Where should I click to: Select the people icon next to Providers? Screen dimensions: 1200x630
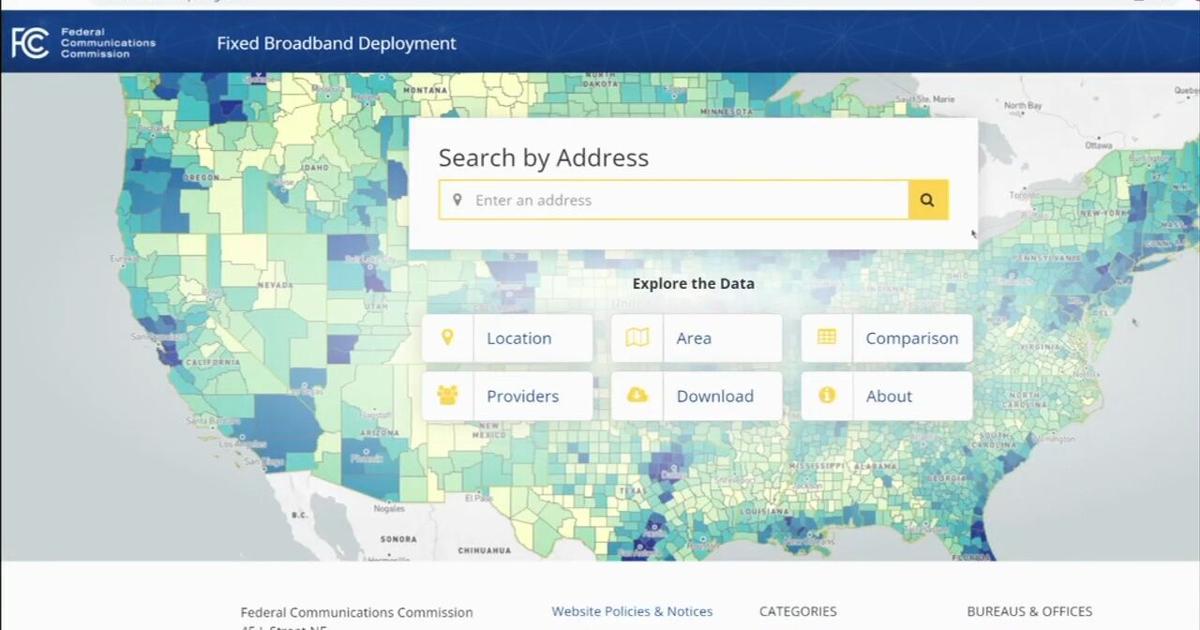(x=448, y=396)
